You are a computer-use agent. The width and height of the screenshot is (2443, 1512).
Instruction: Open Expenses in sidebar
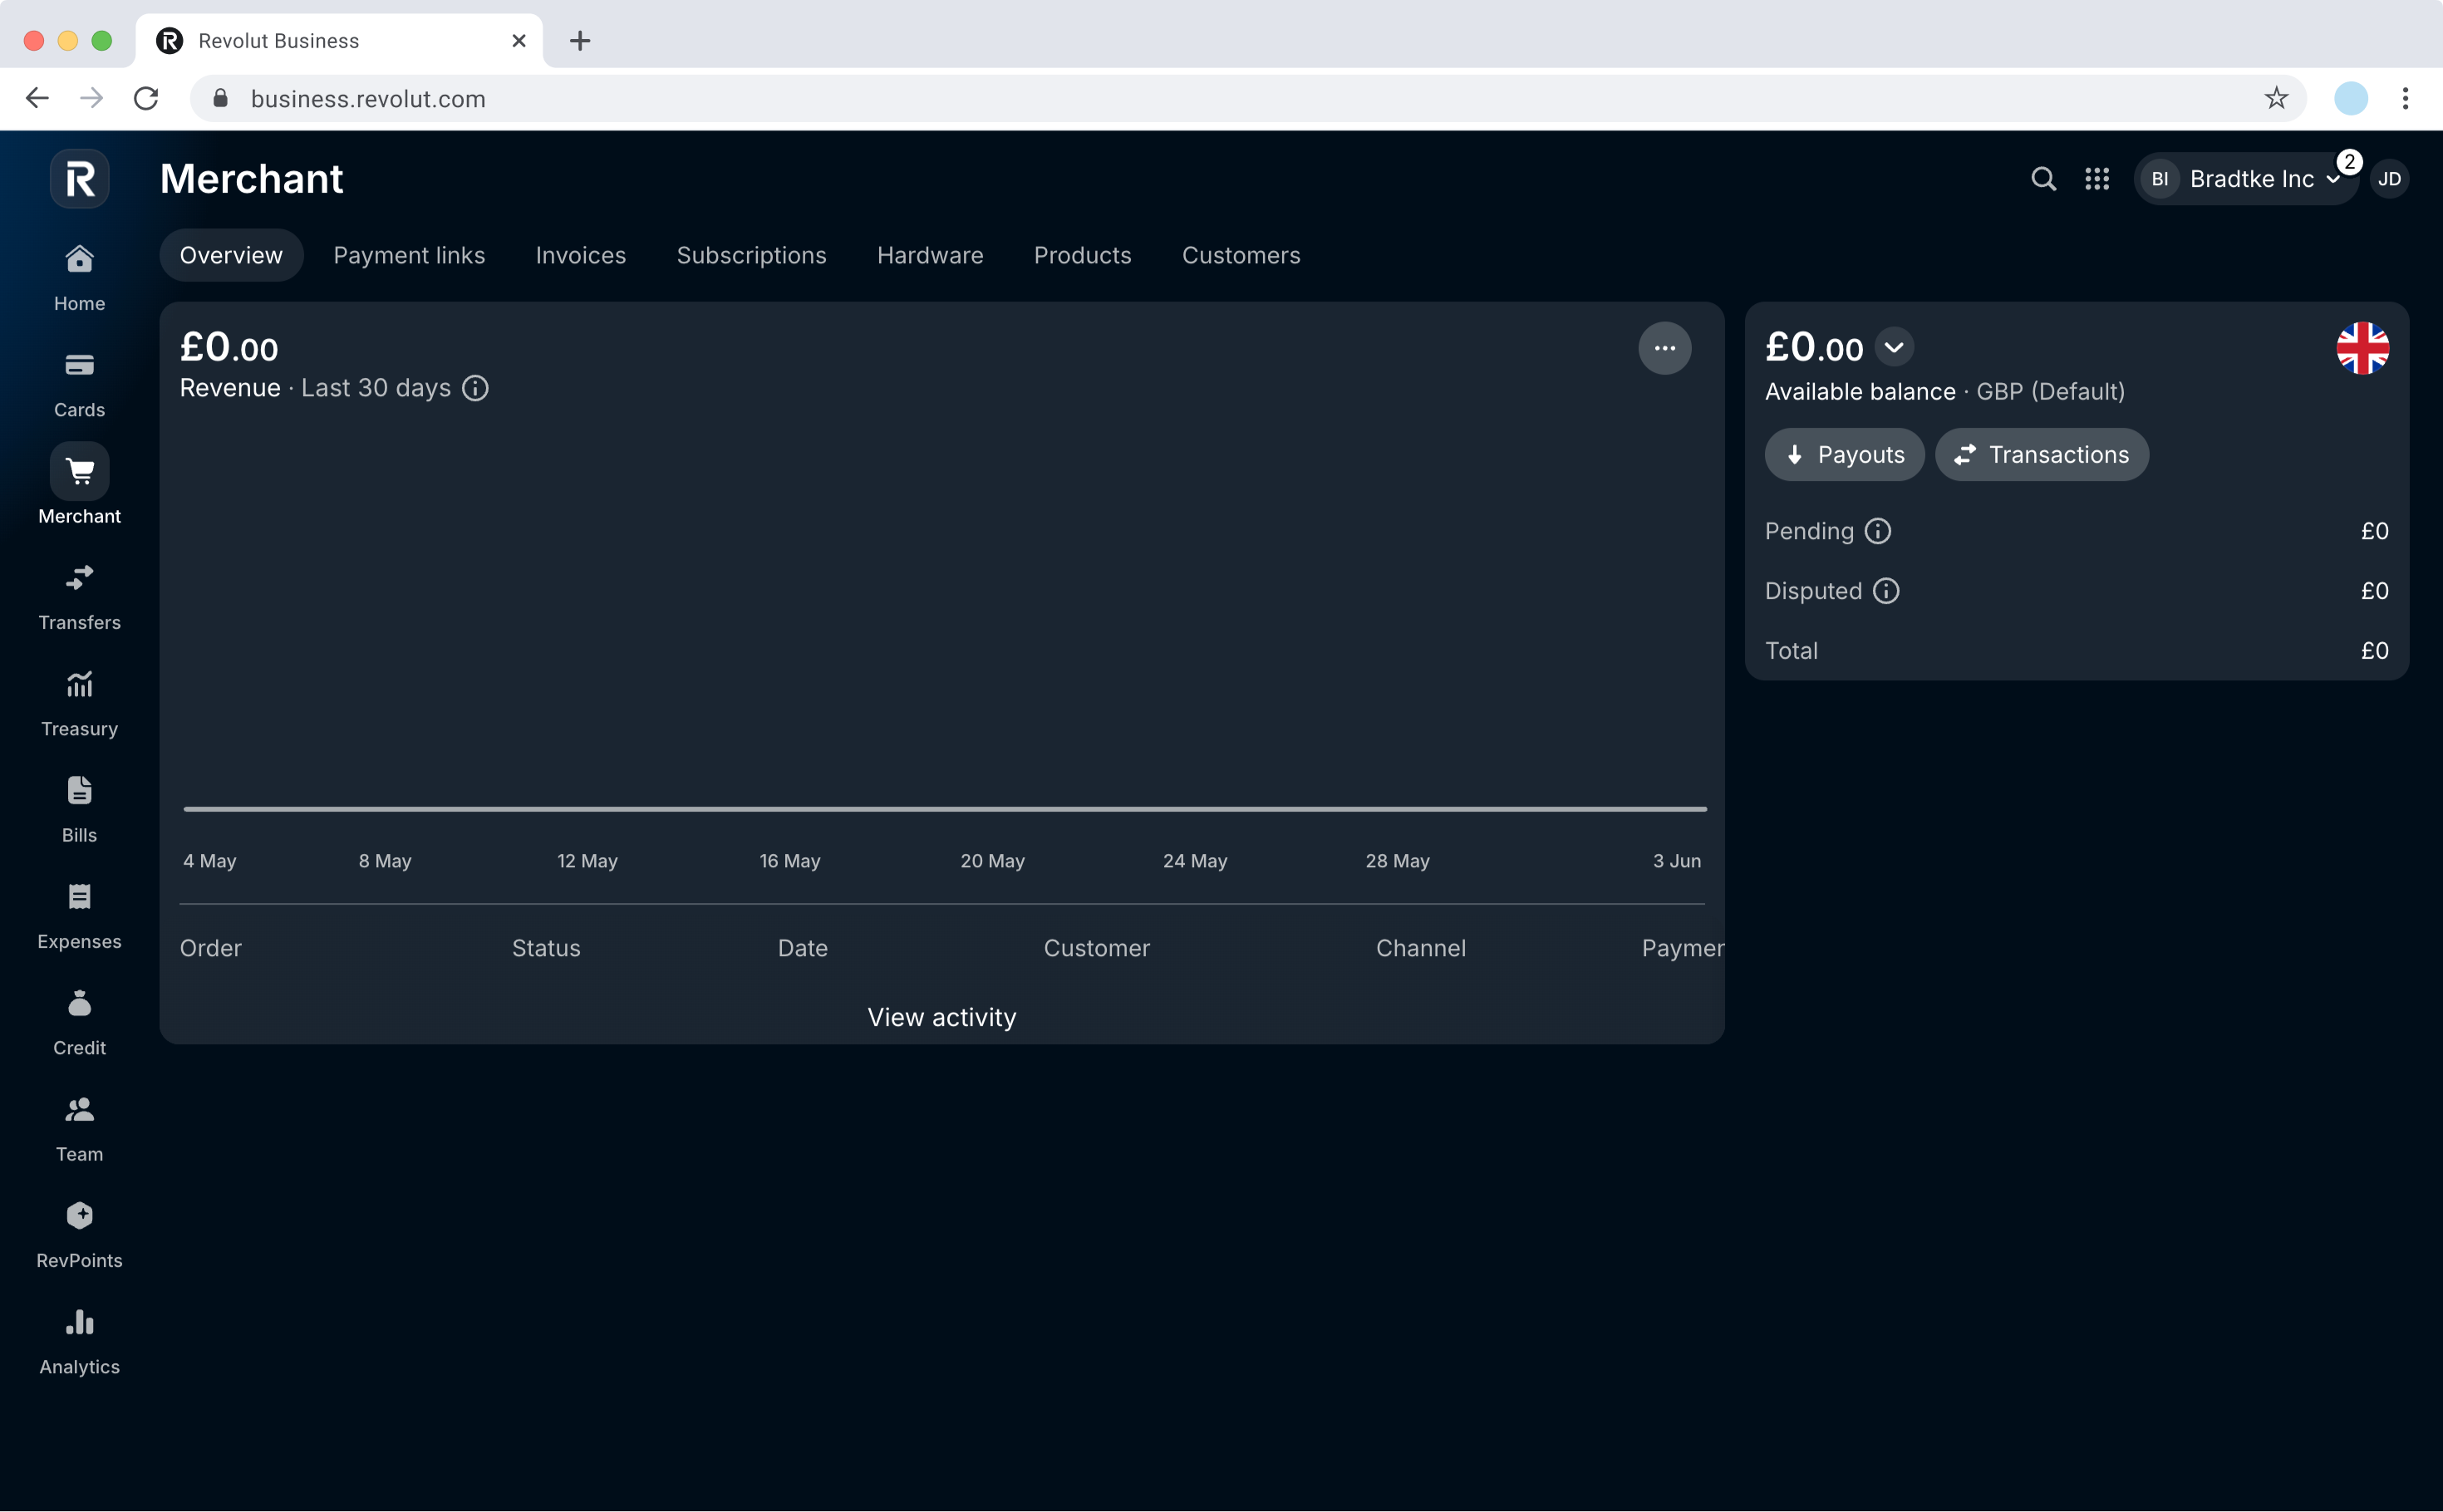pyautogui.click(x=79, y=917)
